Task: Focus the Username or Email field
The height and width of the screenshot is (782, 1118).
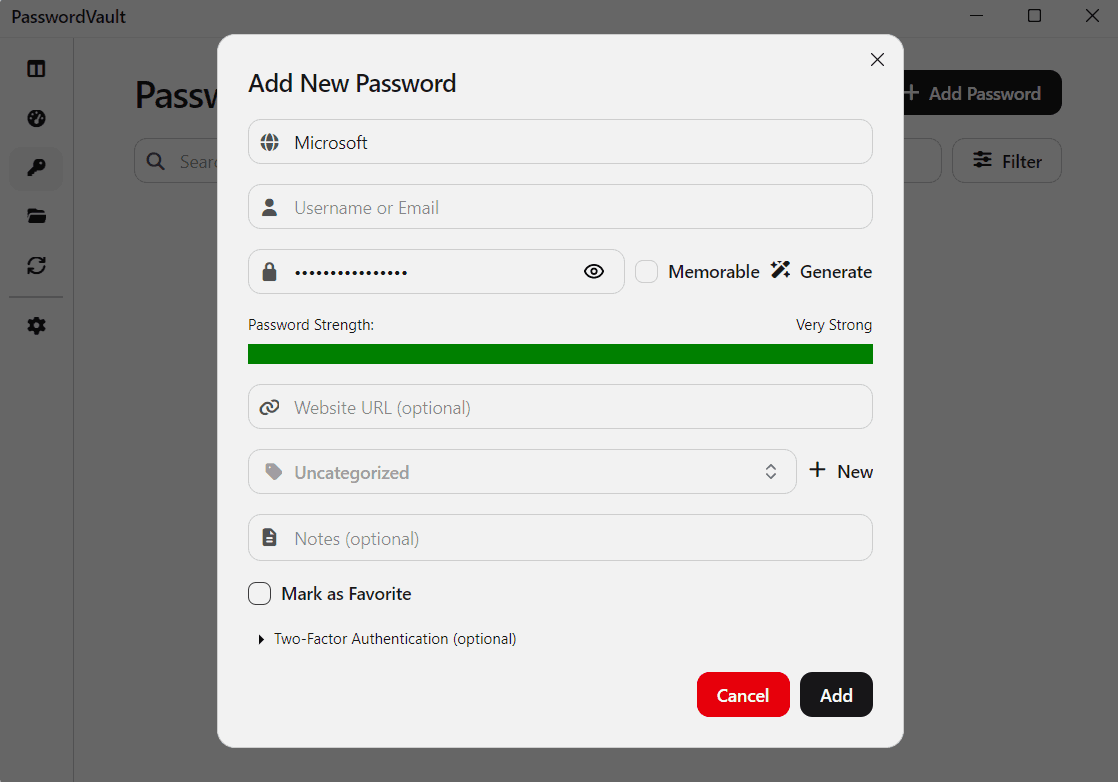Action: click(x=560, y=207)
